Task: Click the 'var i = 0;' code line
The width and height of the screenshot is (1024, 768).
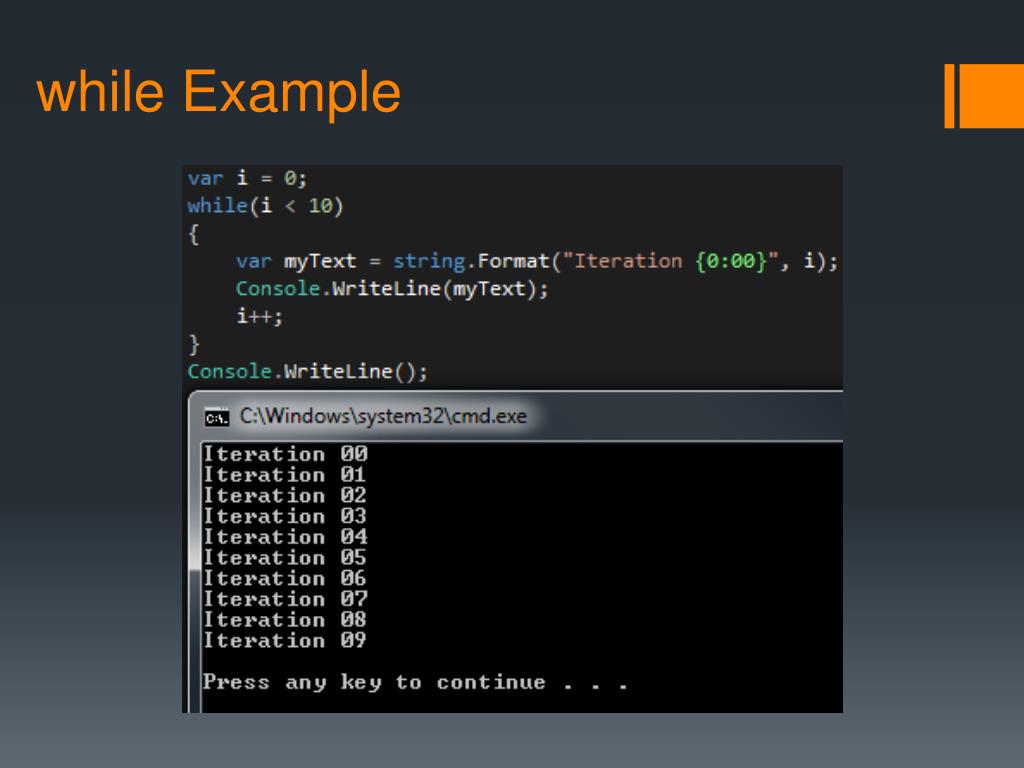Action: pyautogui.click(x=247, y=178)
